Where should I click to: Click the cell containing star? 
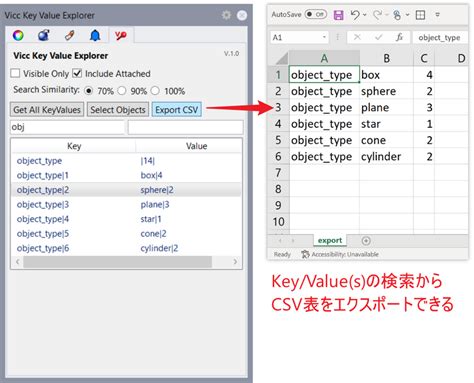386,124
